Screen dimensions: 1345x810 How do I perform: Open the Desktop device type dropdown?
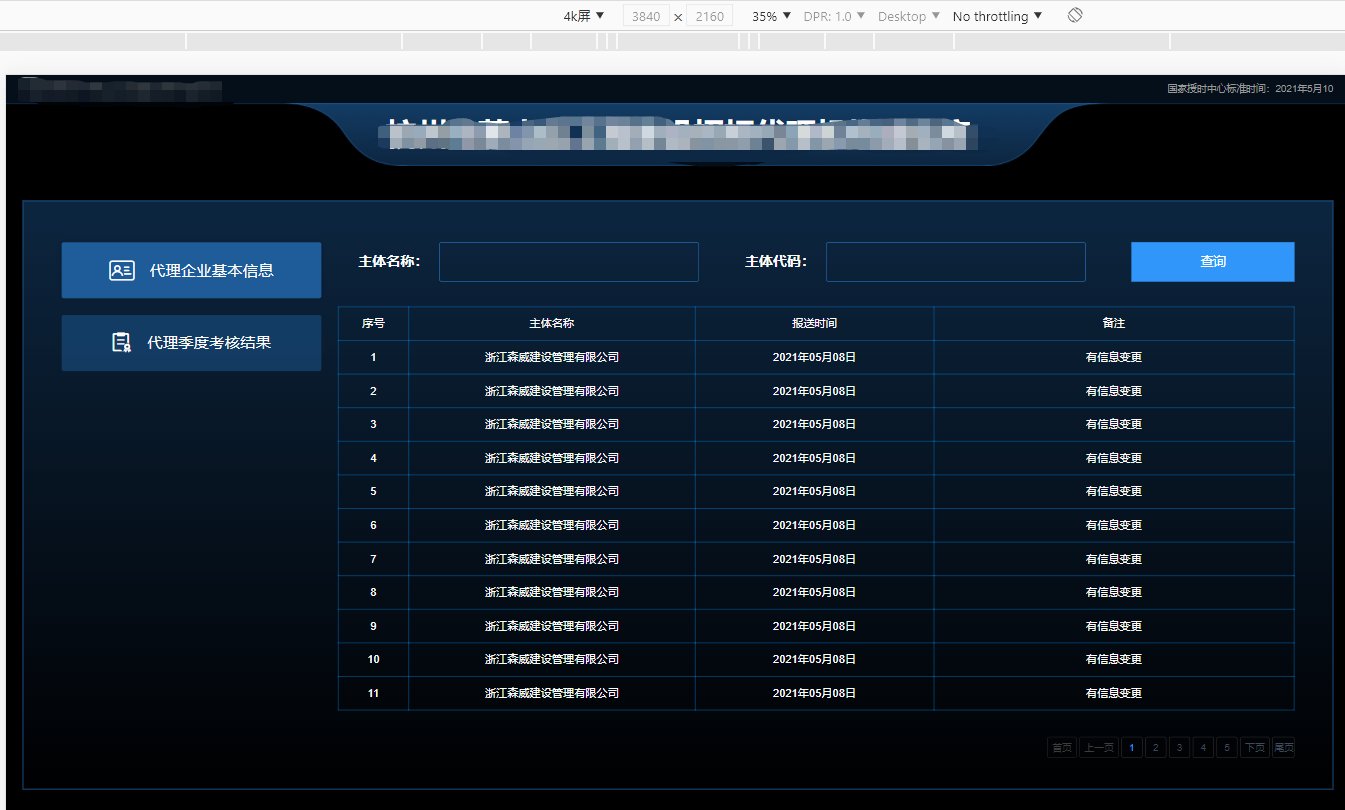[909, 16]
